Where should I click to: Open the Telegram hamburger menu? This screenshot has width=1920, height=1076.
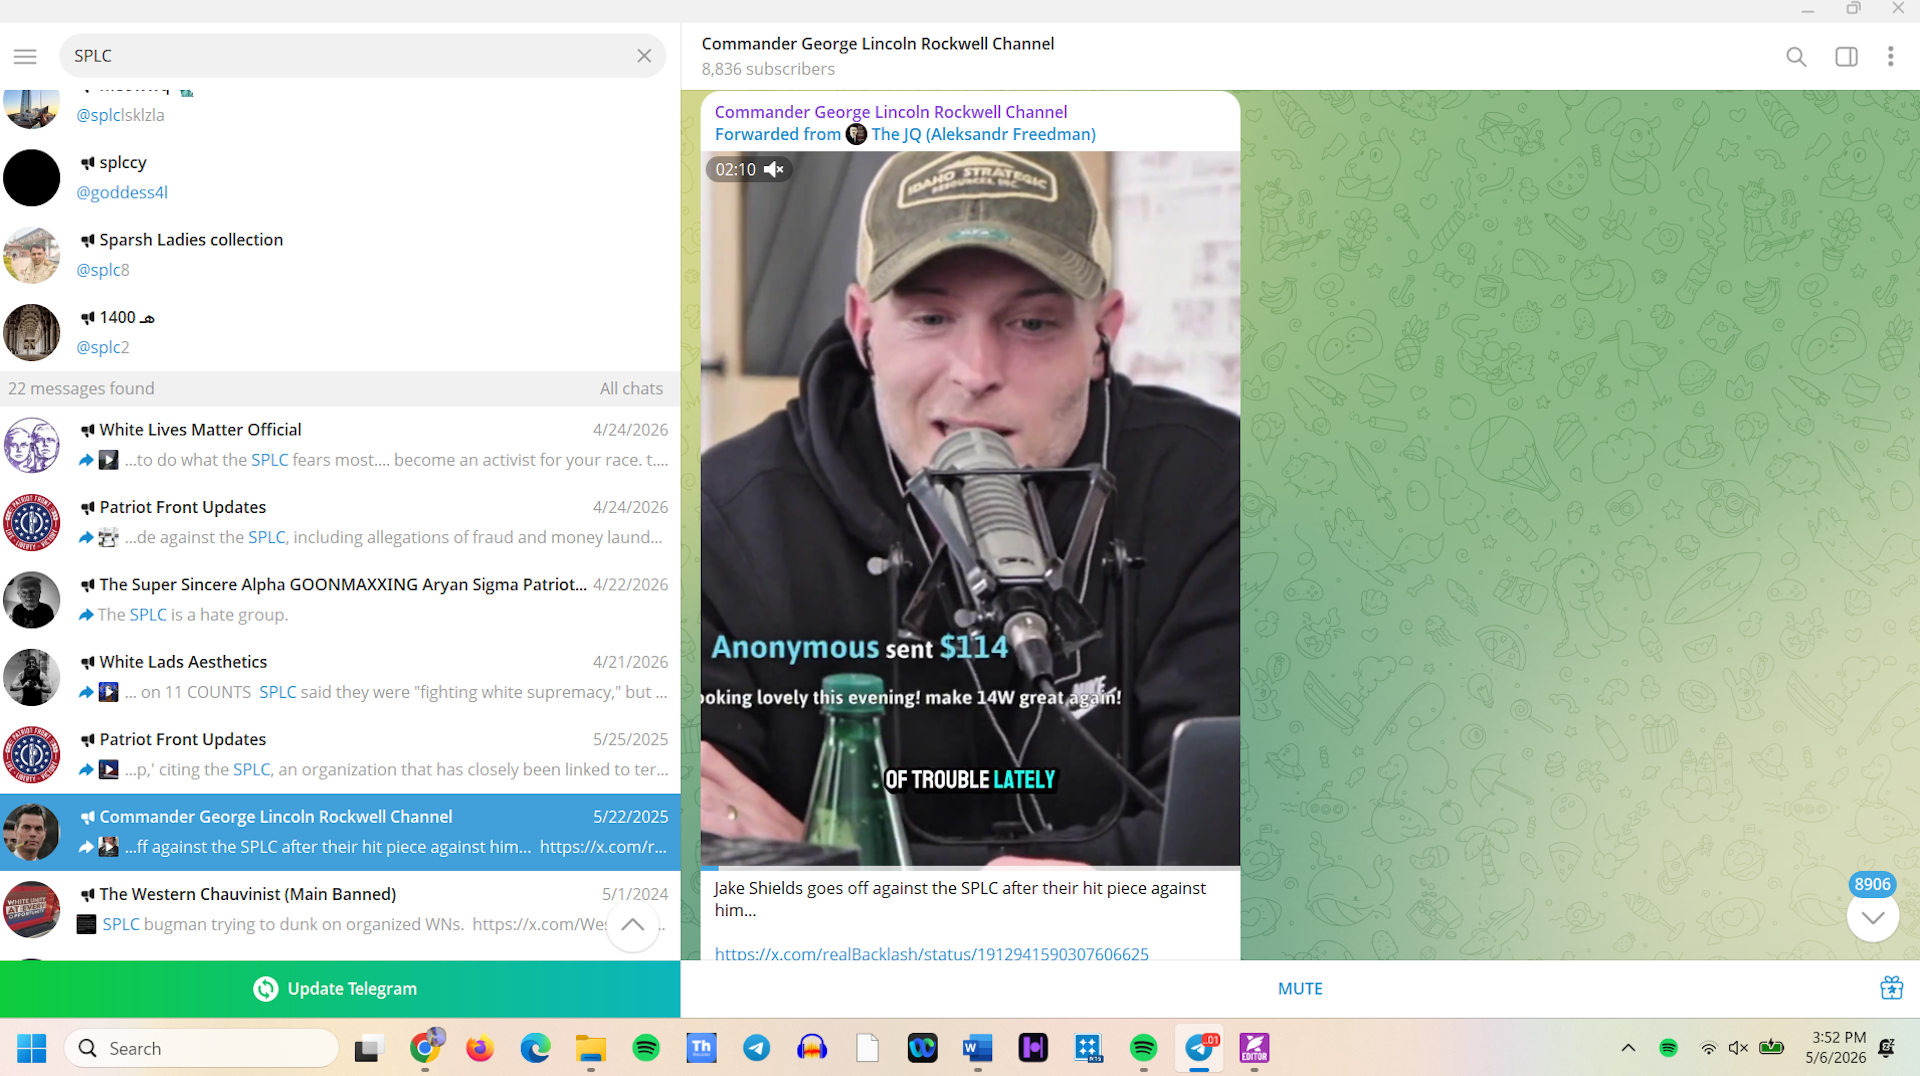tap(25, 56)
